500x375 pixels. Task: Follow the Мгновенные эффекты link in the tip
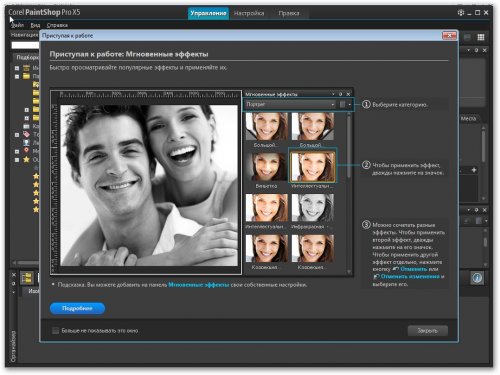[199, 285]
